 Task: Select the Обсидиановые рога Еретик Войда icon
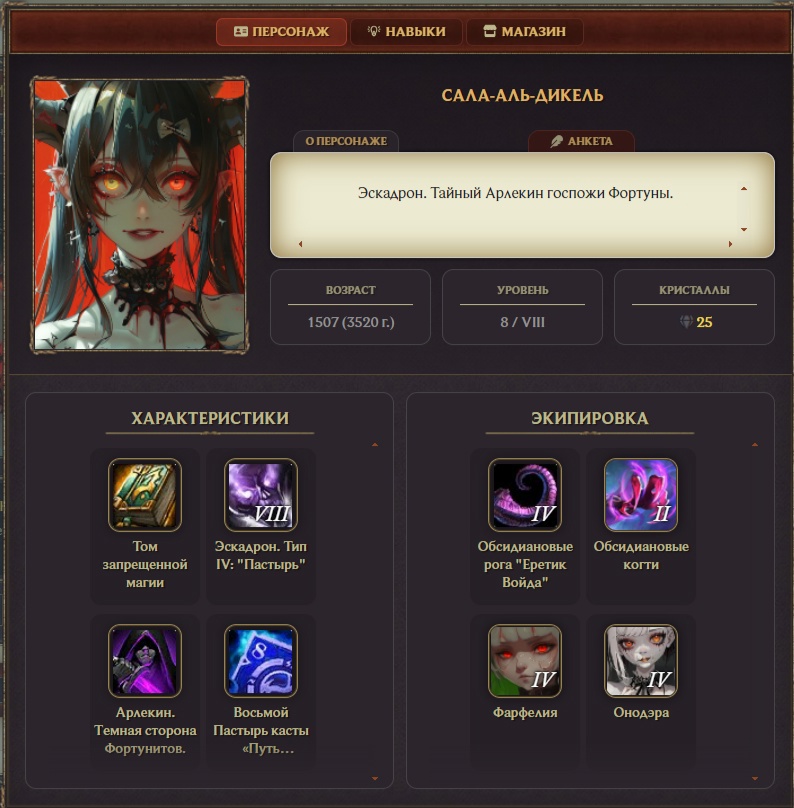(x=525, y=495)
